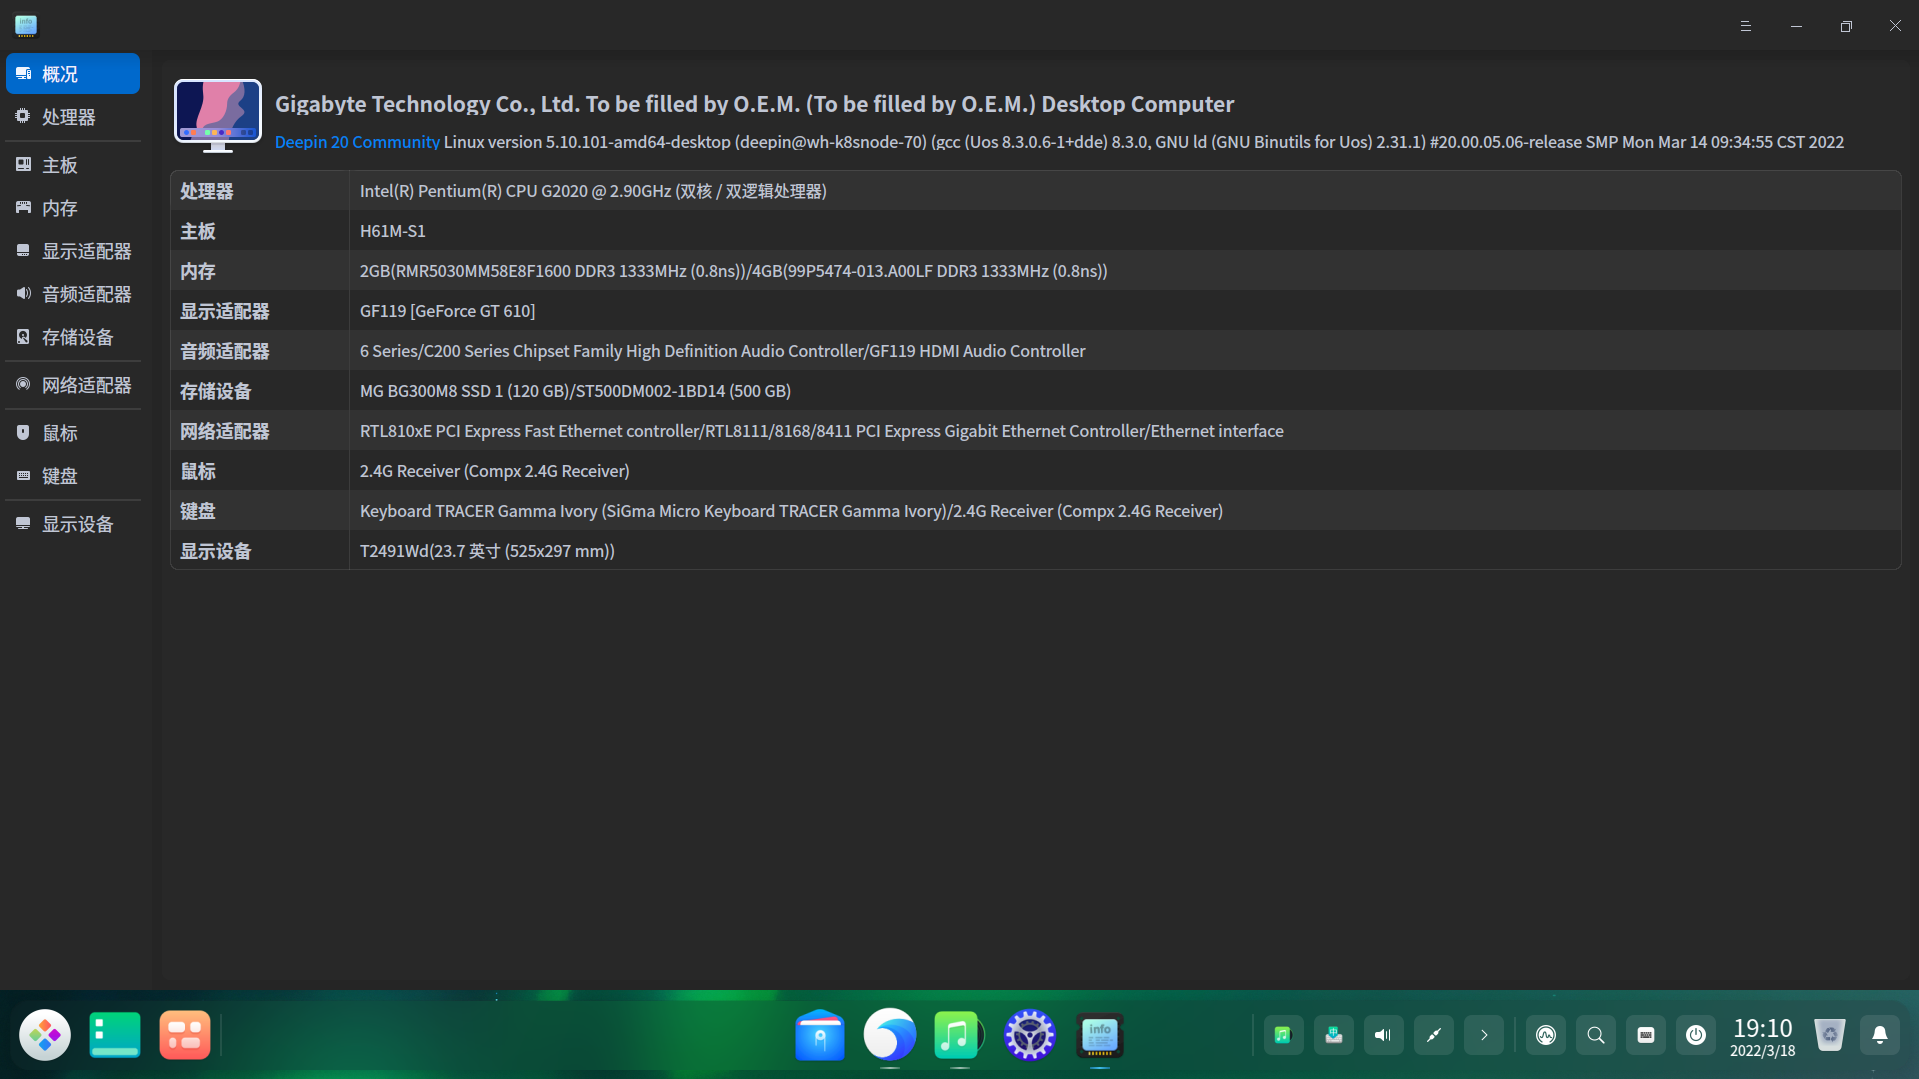Select 网络适配器 sidebar entry

pyautogui.click(x=73, y=385)
